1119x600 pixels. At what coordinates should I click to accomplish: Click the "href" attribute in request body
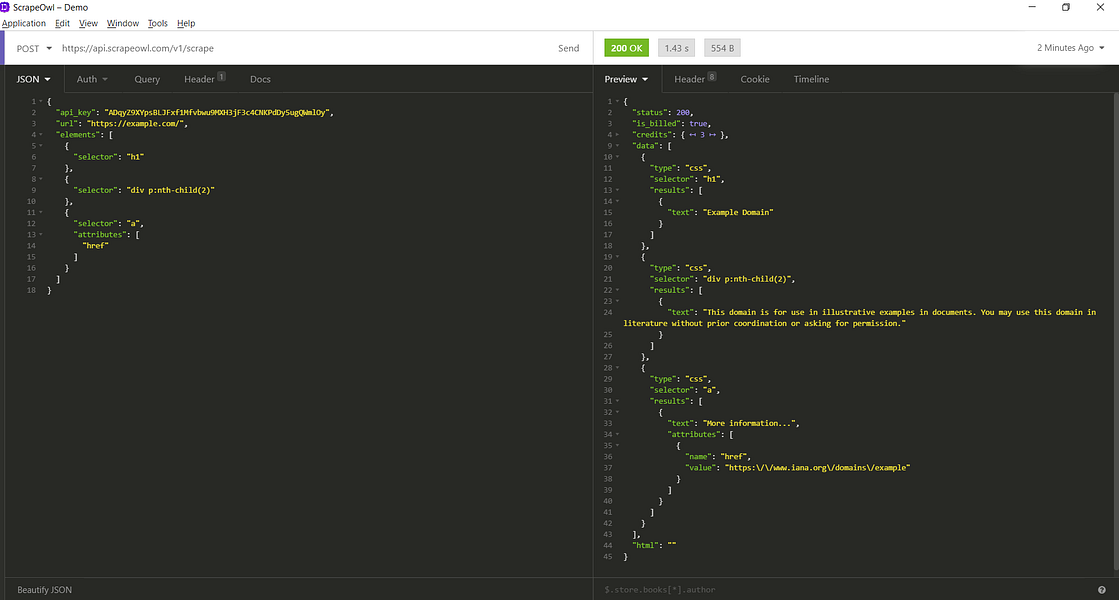pyautogui.click(x=96, y=245)
